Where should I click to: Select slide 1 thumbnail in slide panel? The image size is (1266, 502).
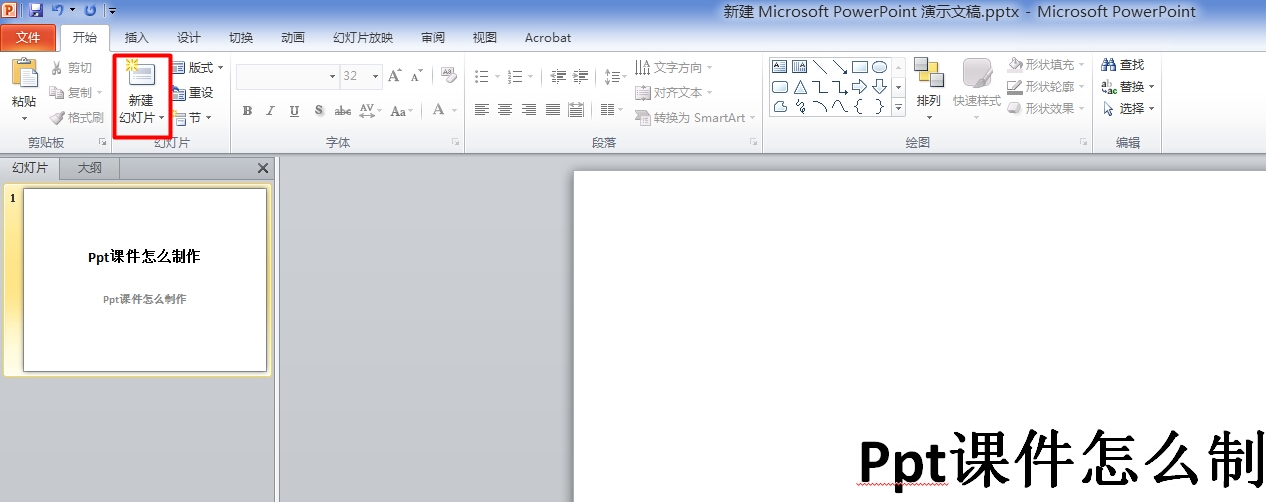tap(145, 280)
